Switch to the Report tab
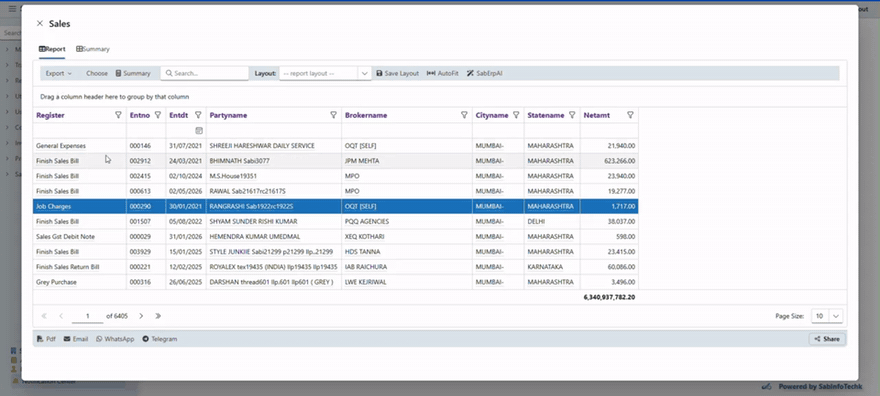This screenshot has height=396, width=880. coord(52,49)
